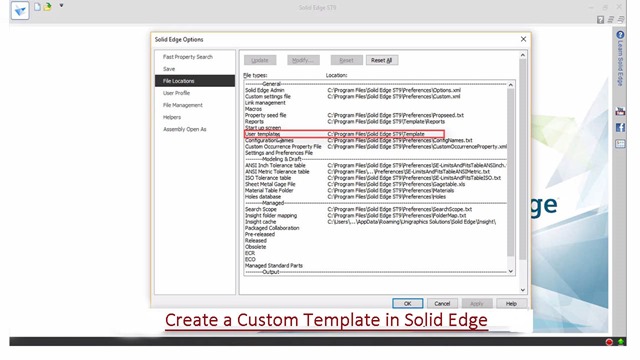Select the Custom settings file row

pyautogui.click(x=376, y=96)
